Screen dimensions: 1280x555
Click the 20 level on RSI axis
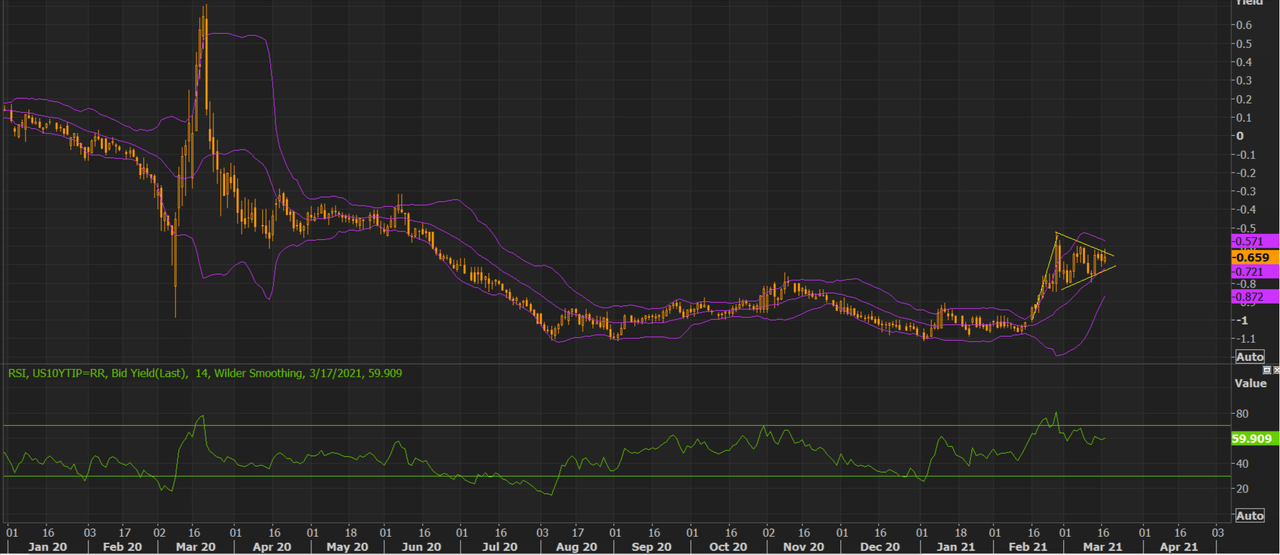pyautogui.click(x=1240, y=489)
